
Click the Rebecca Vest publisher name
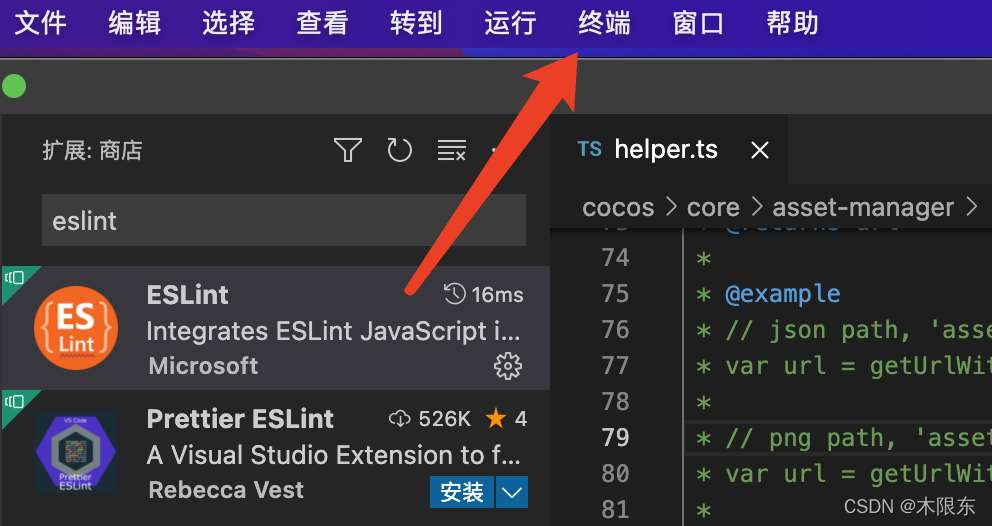coord(226,490)
